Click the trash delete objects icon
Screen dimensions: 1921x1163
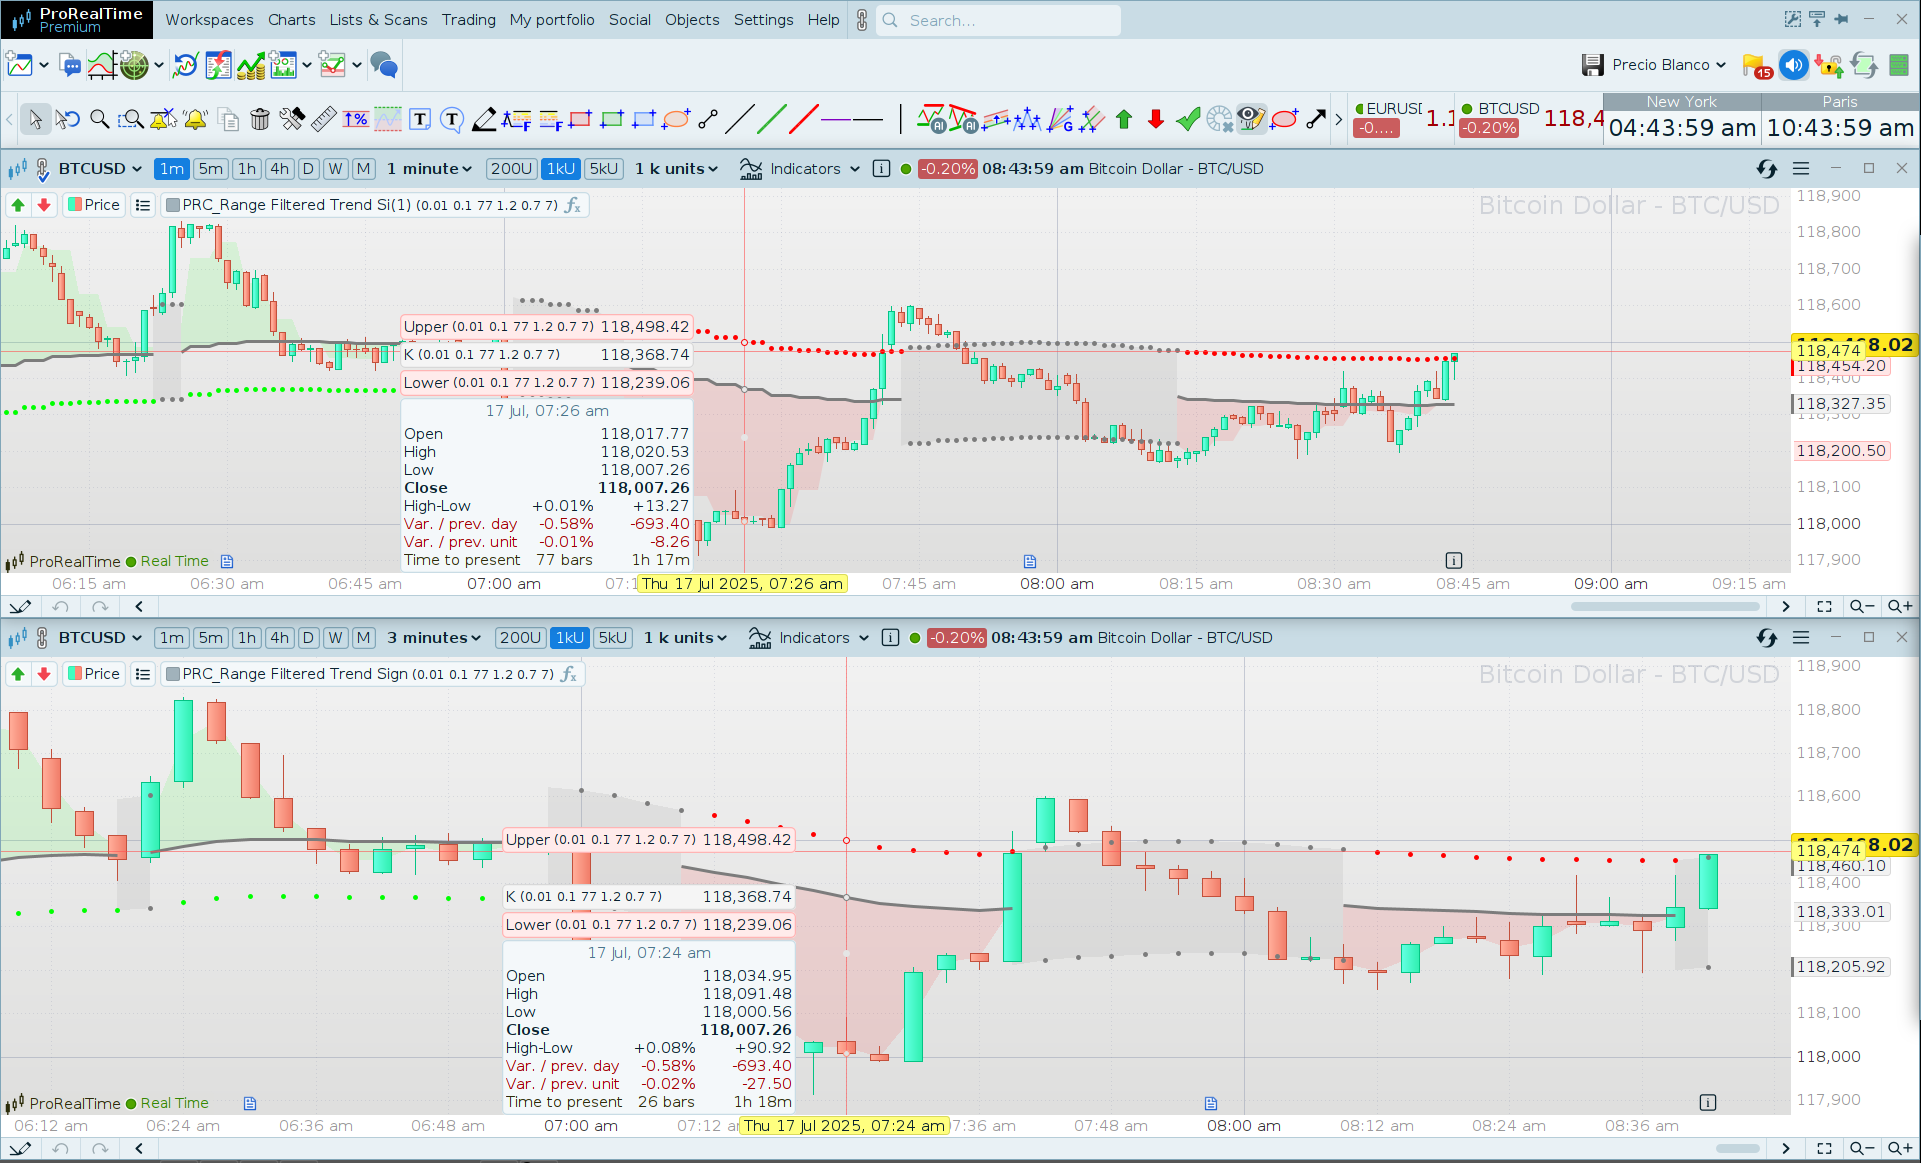coord(260,120)
